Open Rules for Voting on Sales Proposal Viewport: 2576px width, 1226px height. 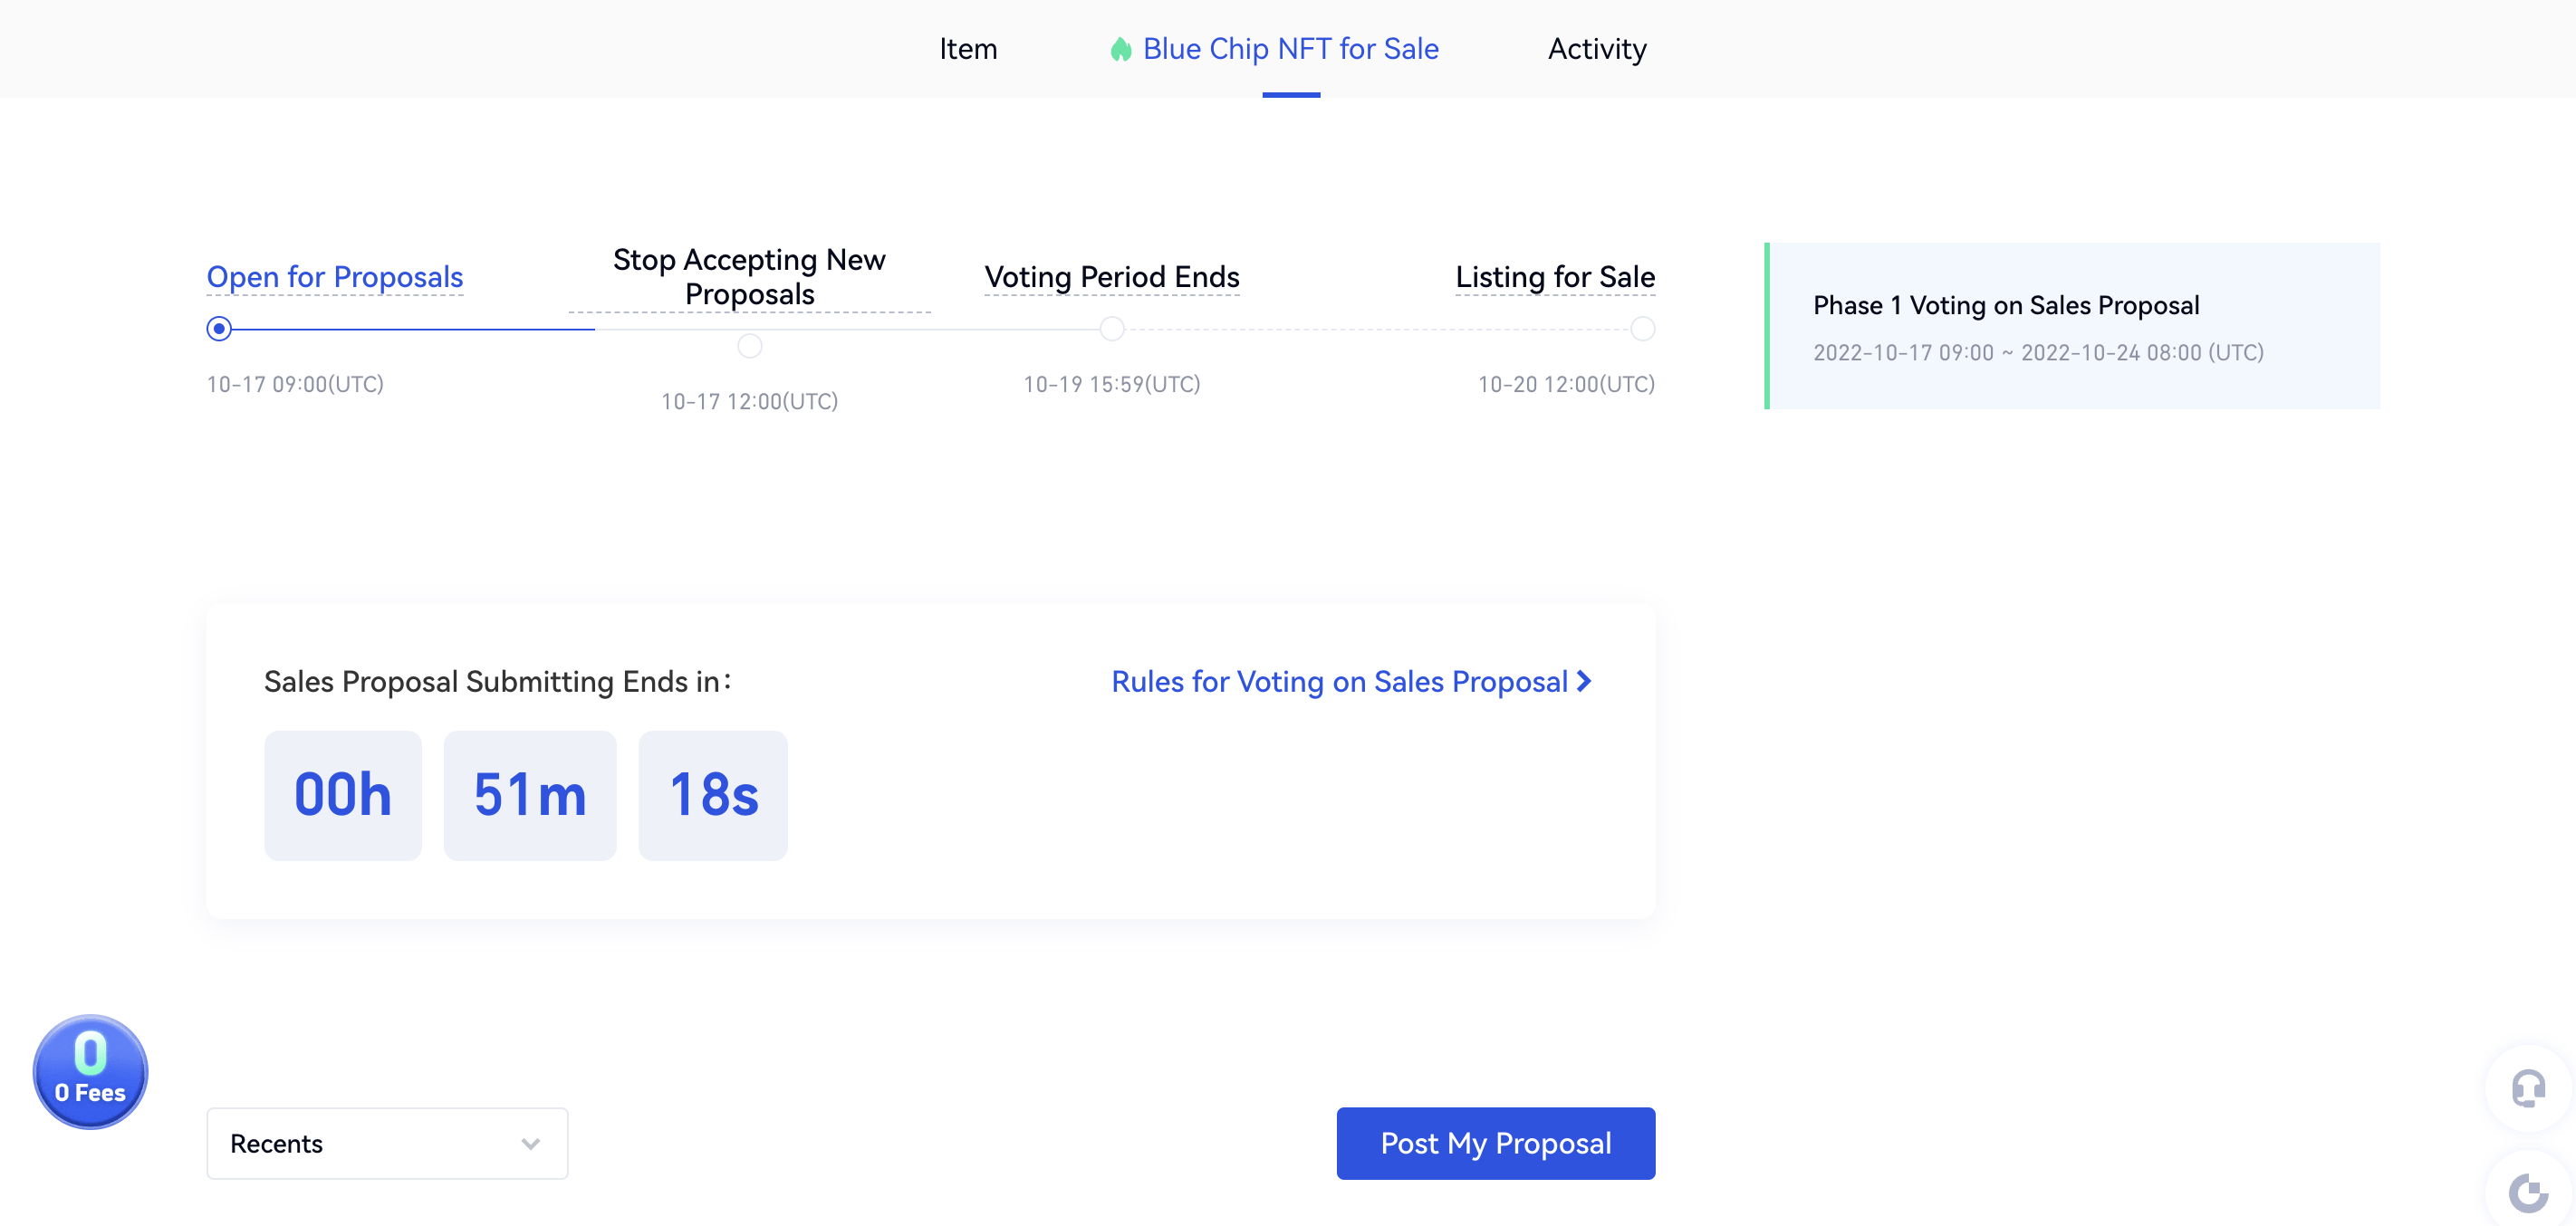point(1339,681)
